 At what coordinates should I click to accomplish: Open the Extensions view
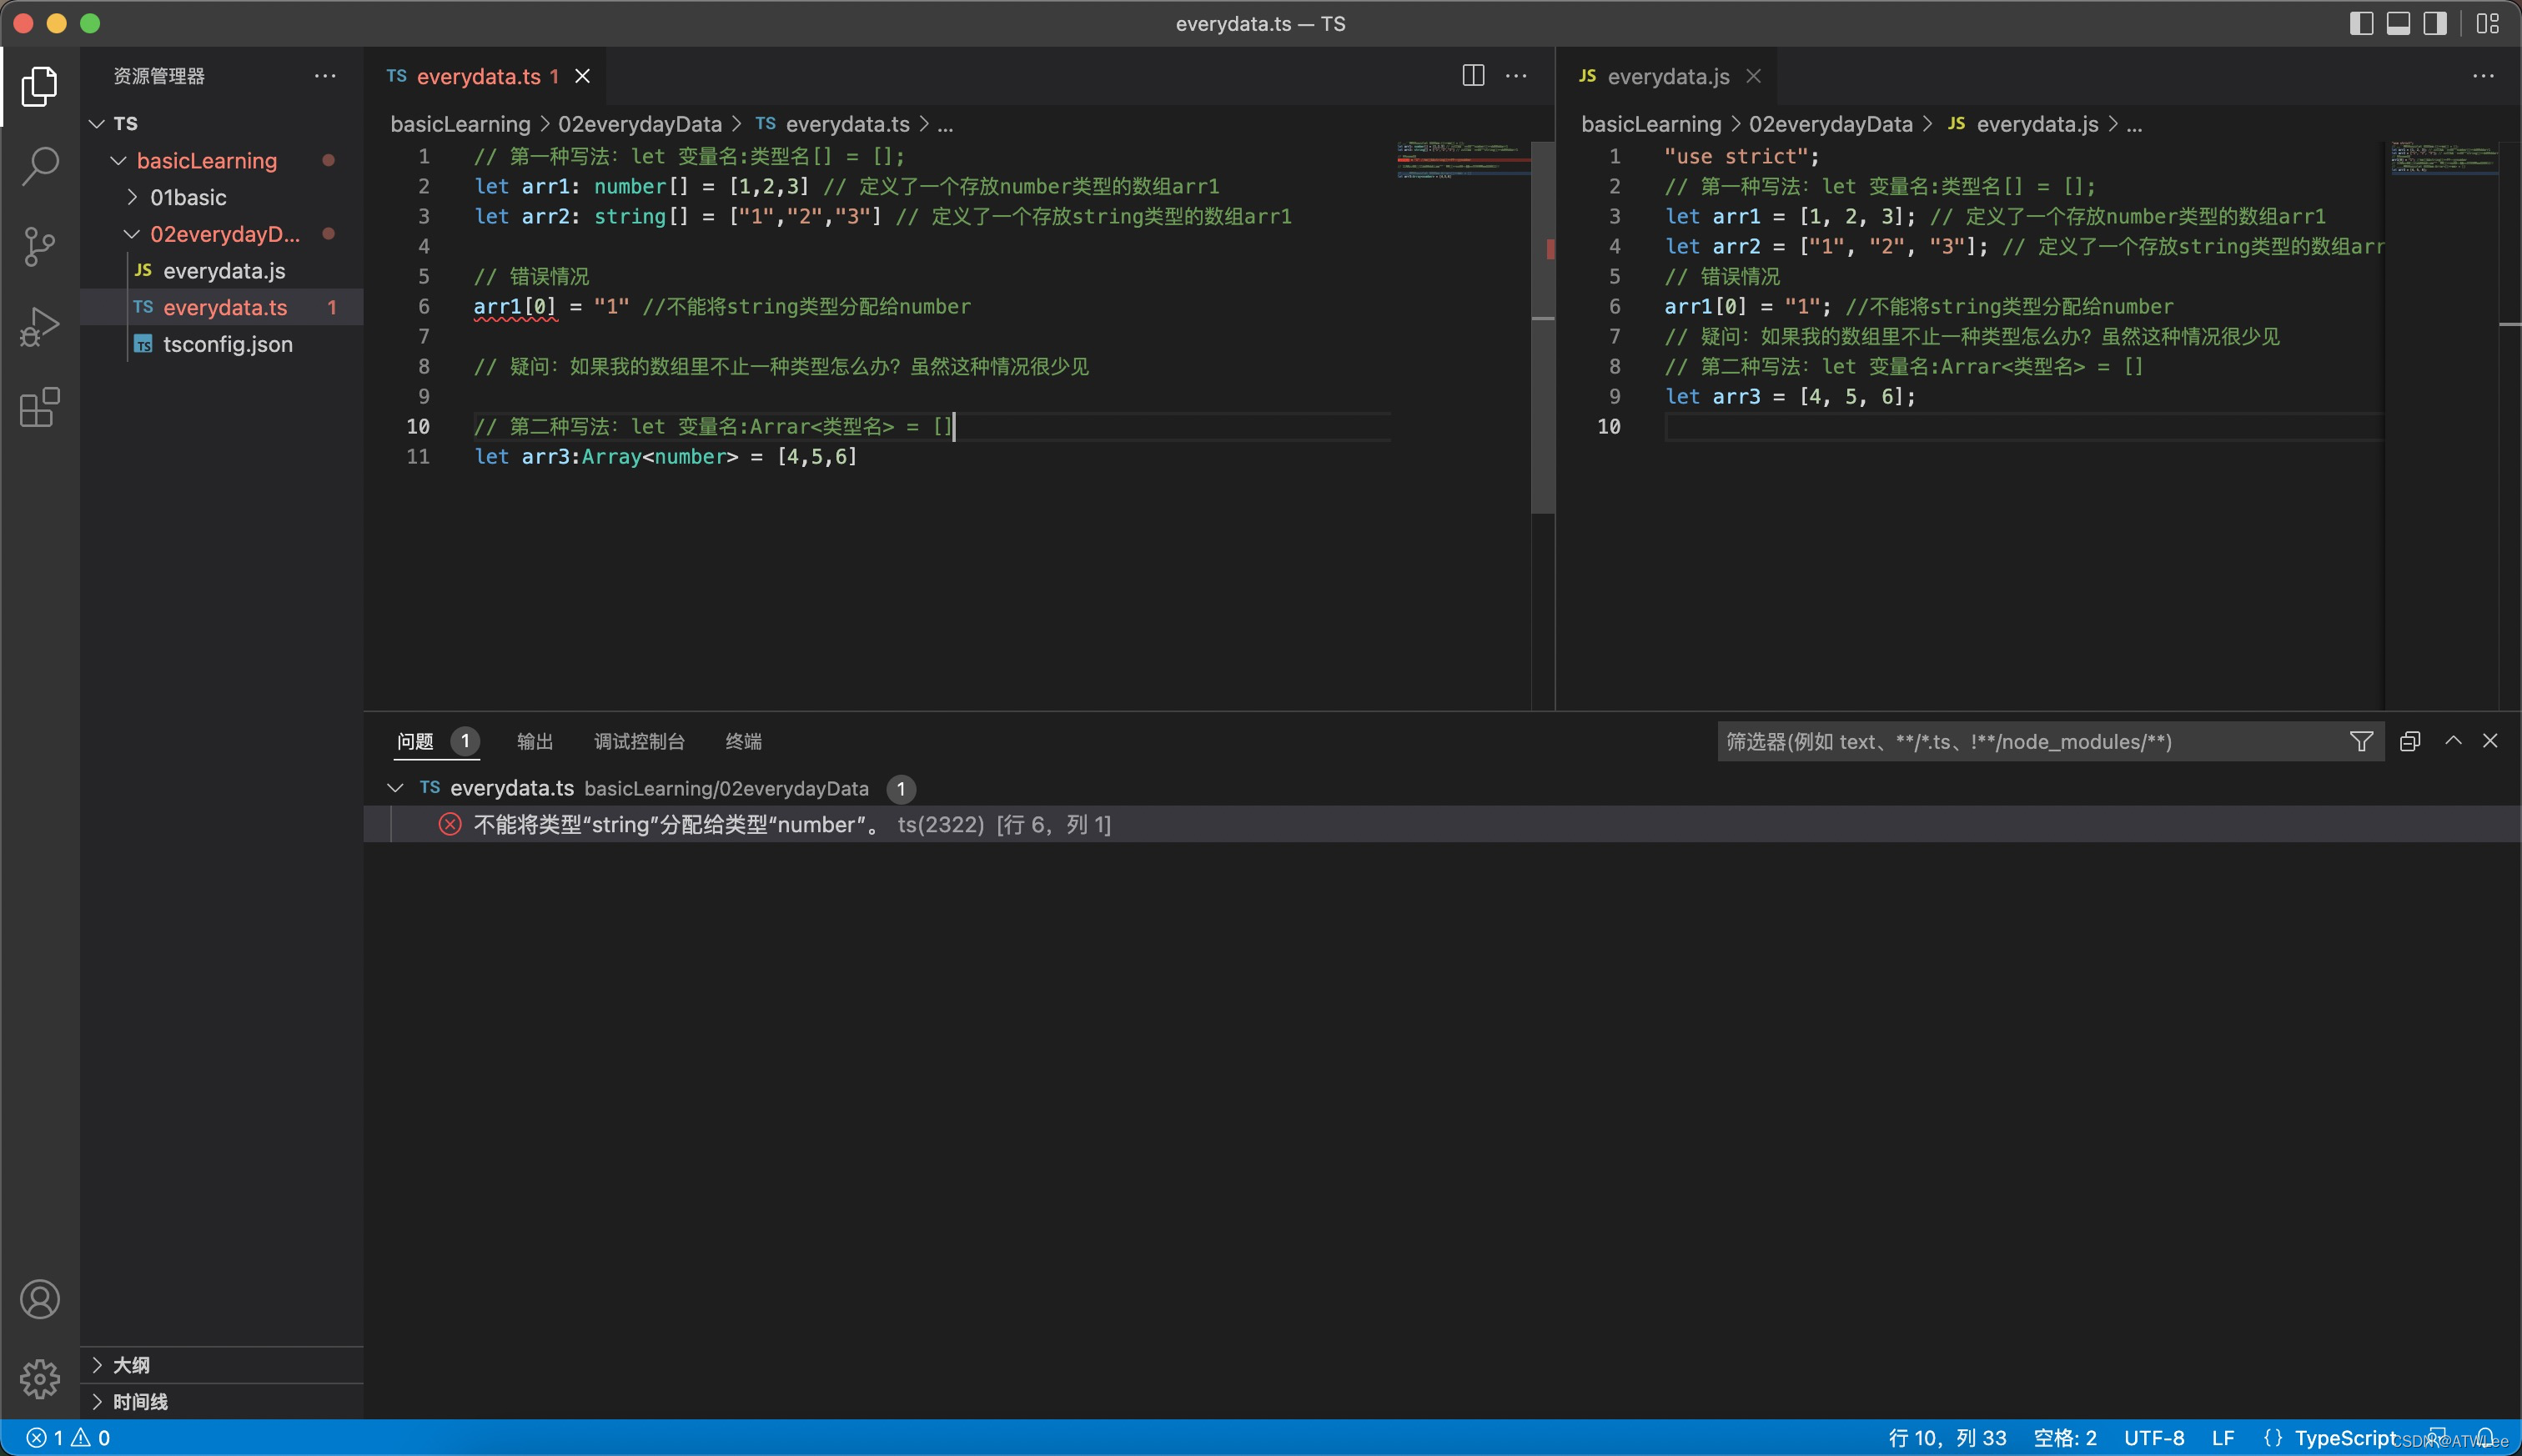pos(40,407)
